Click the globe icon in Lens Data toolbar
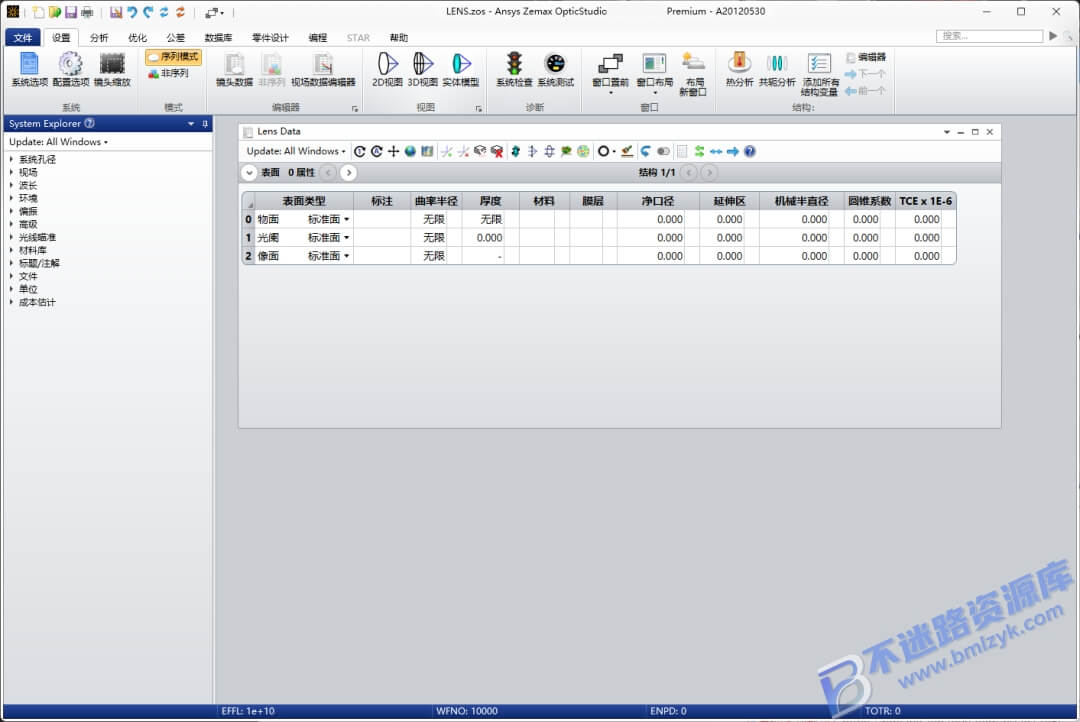The width and height of the screenshot is (1080, 722). click(411, 151)
